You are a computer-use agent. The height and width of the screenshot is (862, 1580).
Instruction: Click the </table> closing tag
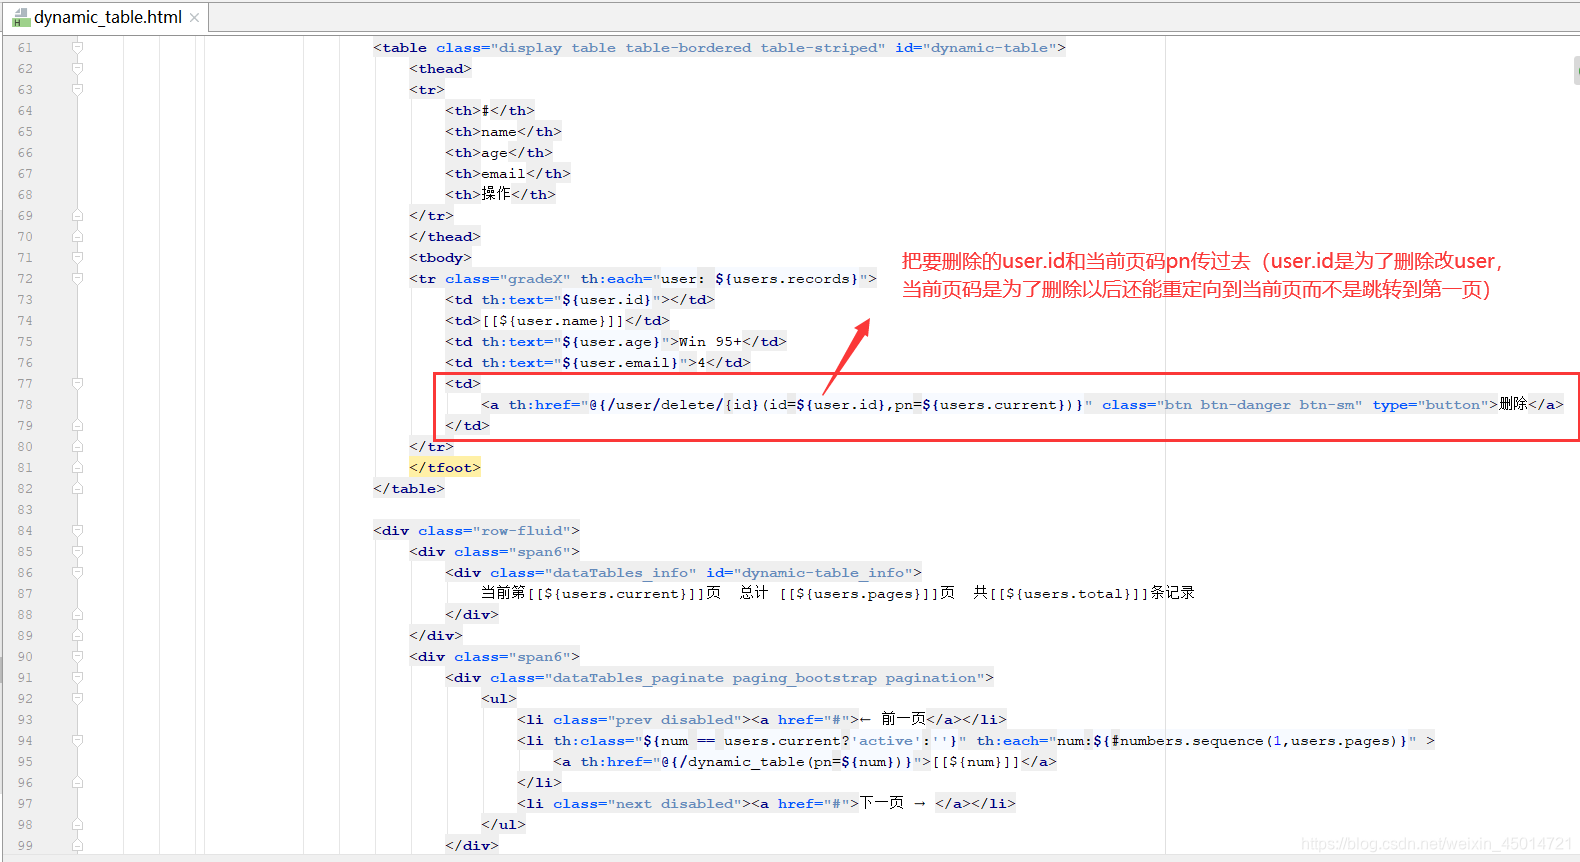point(409,488)
